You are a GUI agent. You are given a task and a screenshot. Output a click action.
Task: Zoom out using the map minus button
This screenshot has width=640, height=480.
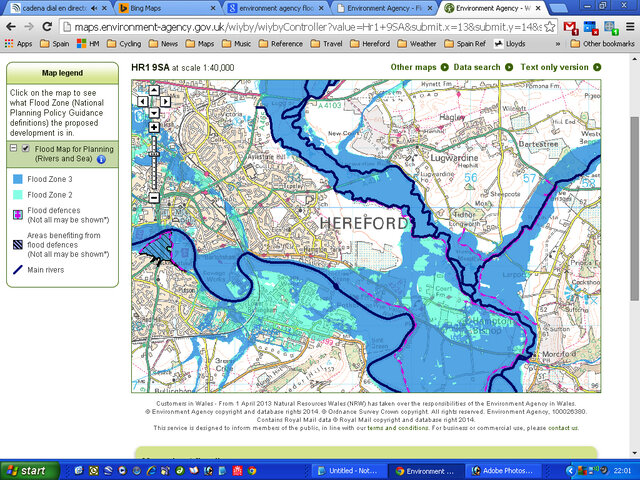[x=154, y=197]
